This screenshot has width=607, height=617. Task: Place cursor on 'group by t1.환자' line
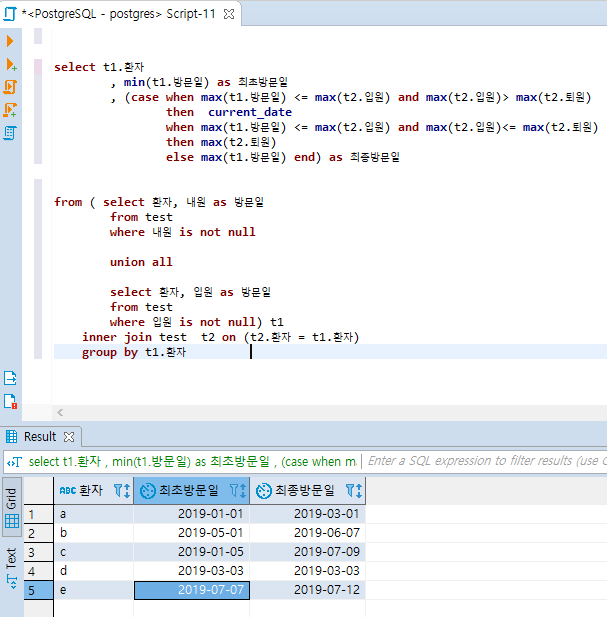134,352
